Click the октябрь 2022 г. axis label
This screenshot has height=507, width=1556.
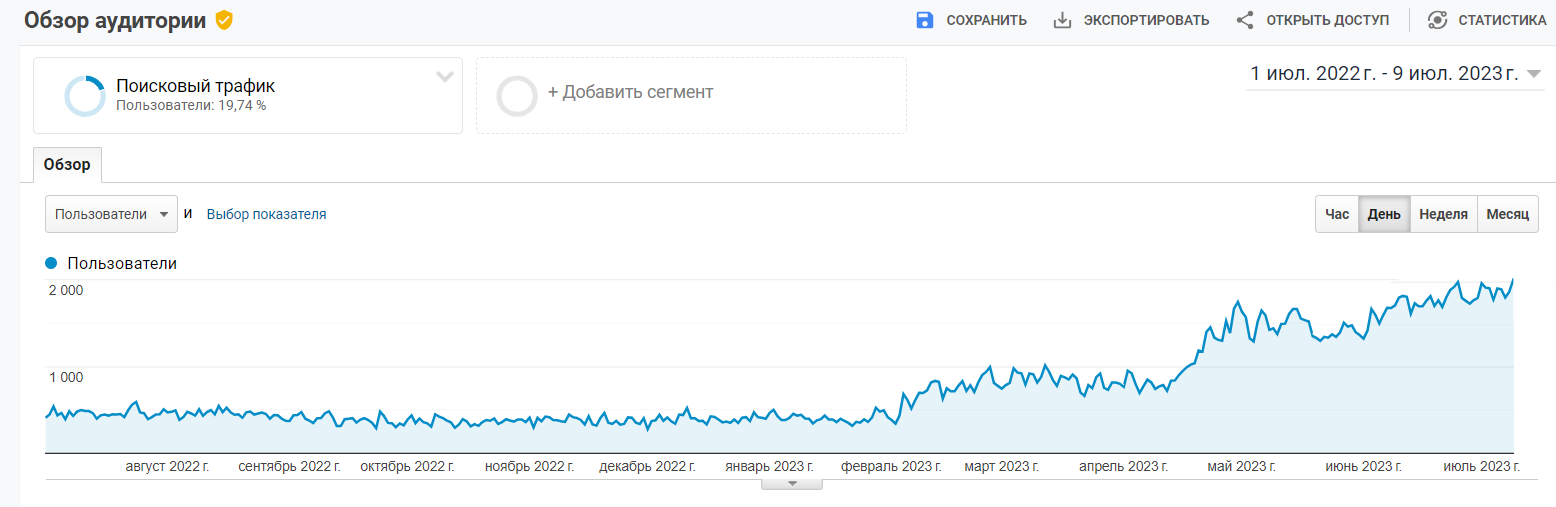point(407,466)
